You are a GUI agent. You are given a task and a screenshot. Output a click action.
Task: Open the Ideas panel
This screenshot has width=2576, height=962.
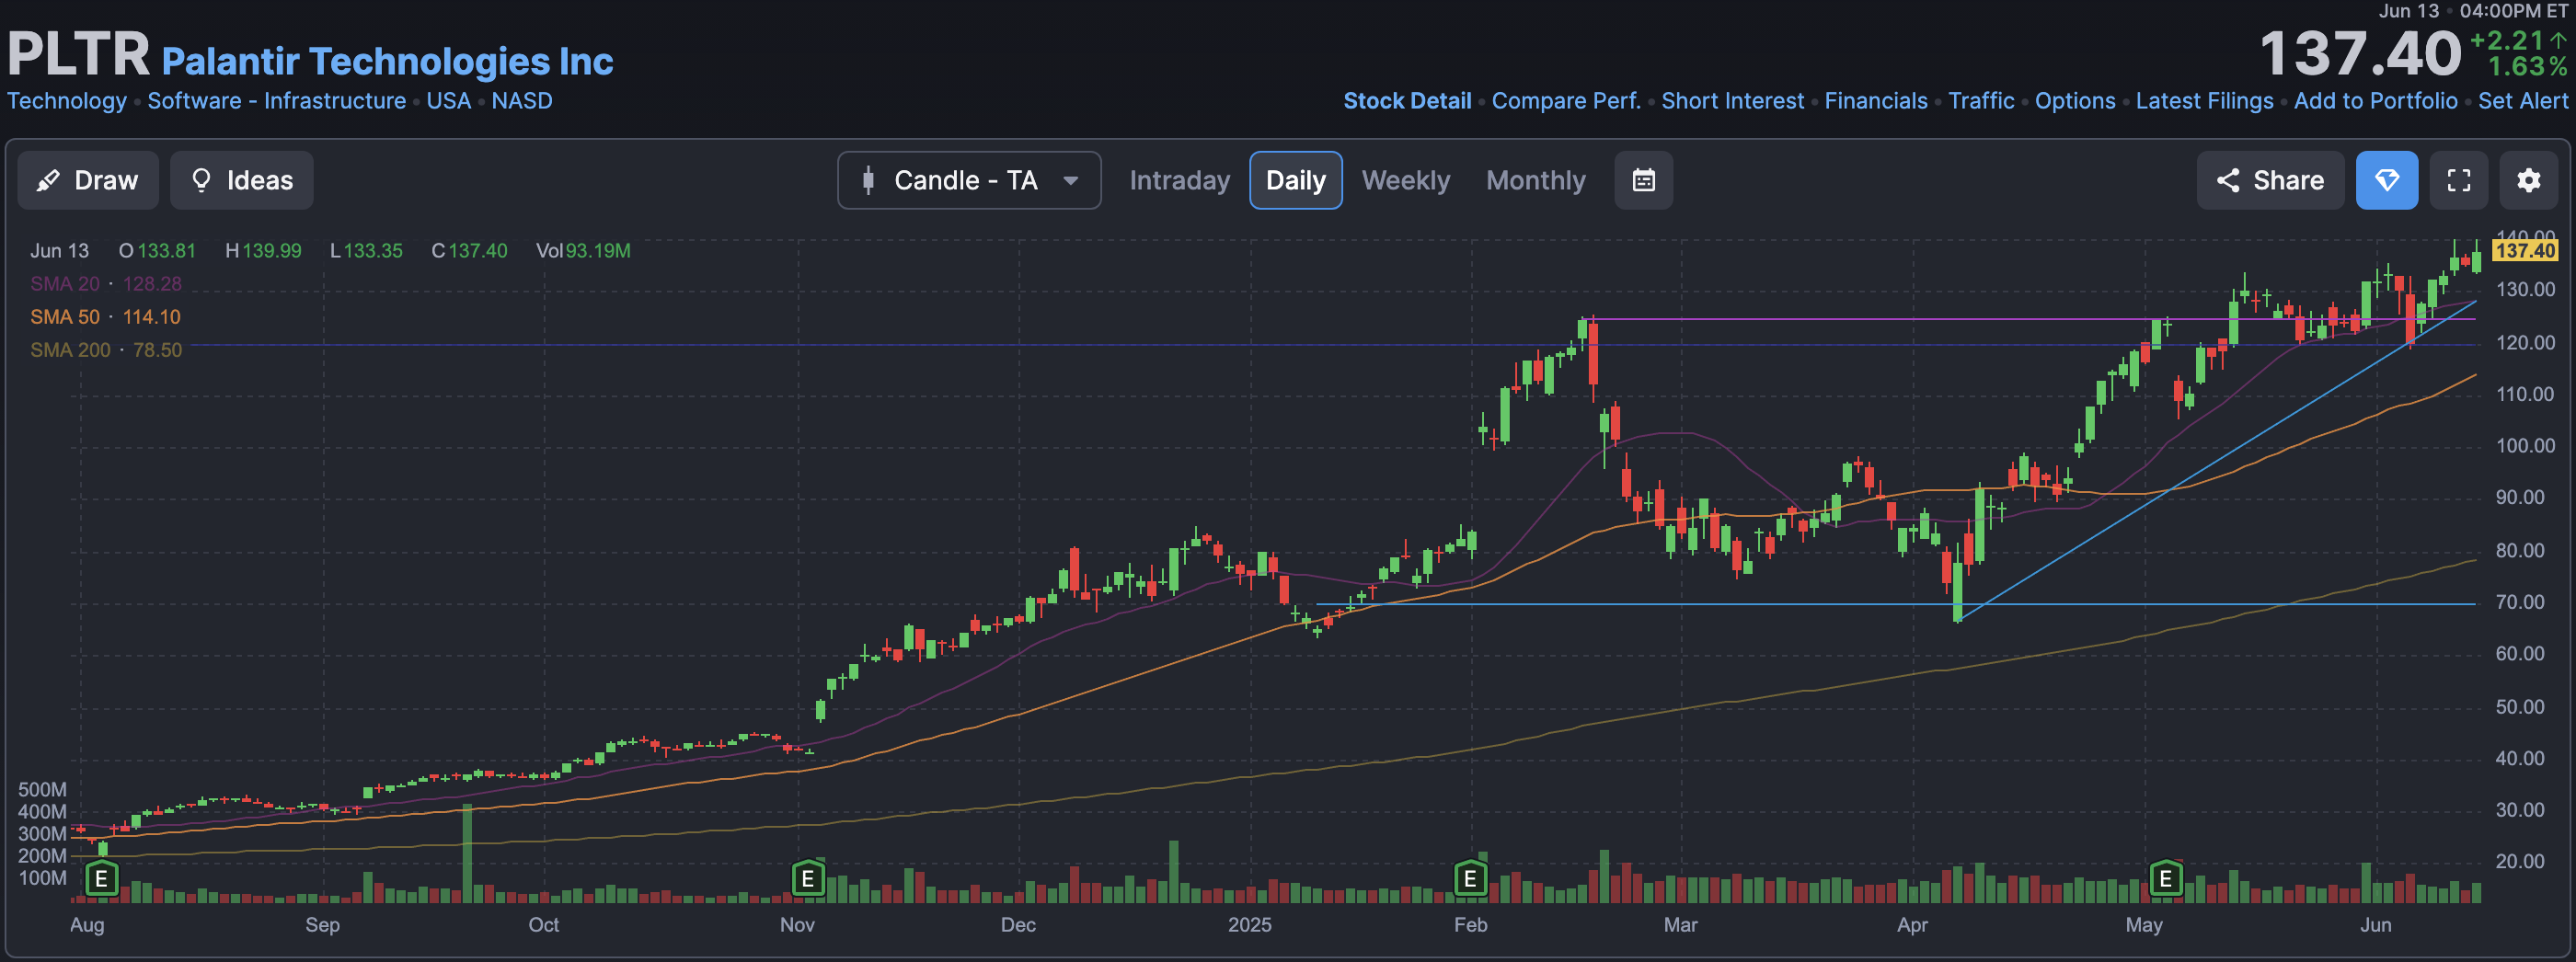coord(241,180)
